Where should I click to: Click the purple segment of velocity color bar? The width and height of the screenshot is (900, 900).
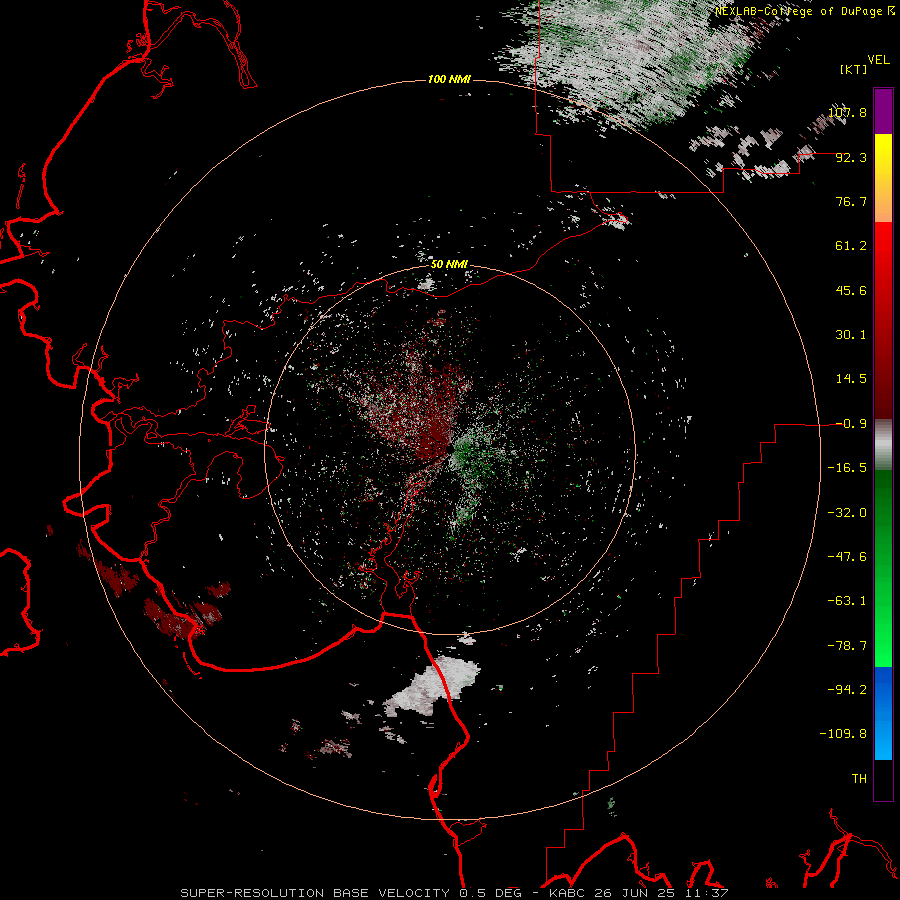point(883,111)
